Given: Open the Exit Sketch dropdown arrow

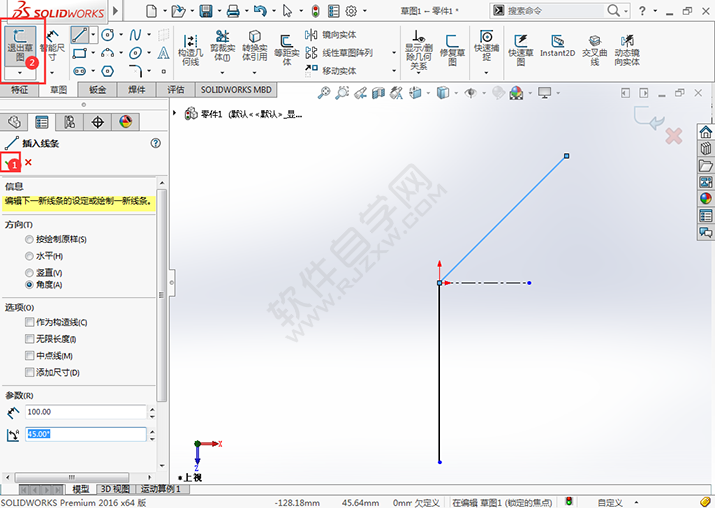Looking at the screenshot, I should (x=20, y=73).
